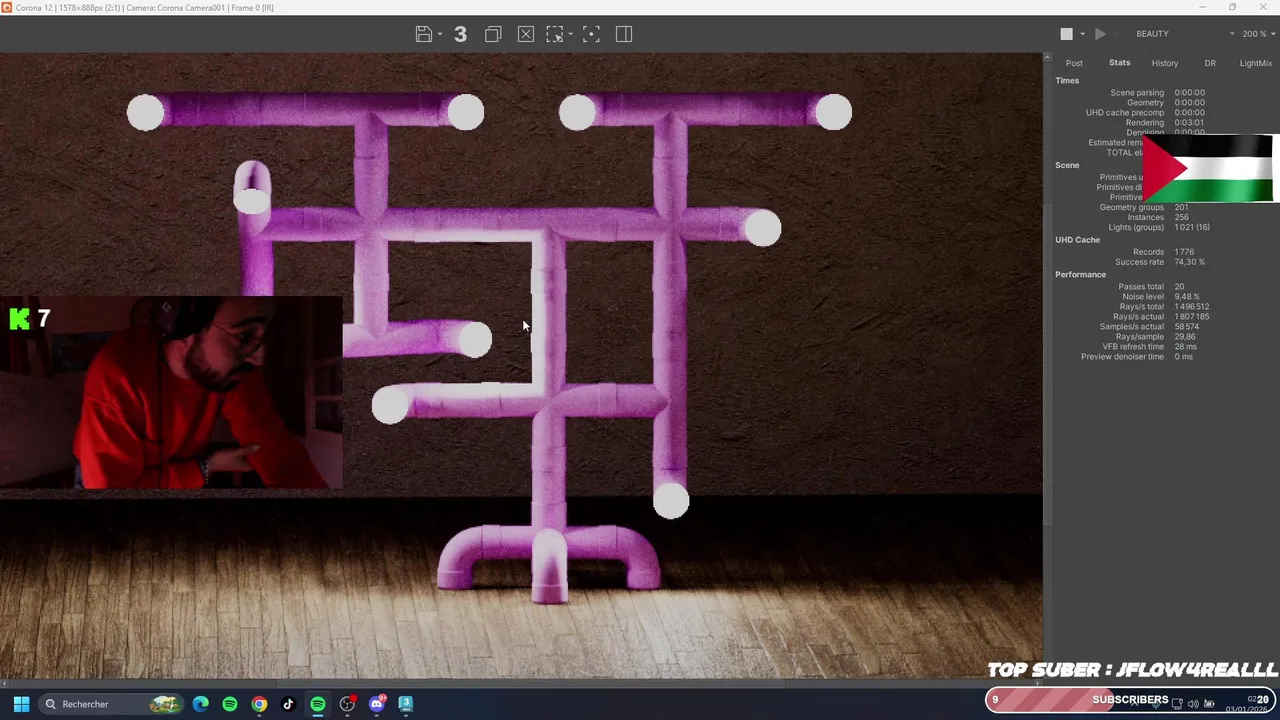Click the 'UHD cache precomp' label

1125,113
